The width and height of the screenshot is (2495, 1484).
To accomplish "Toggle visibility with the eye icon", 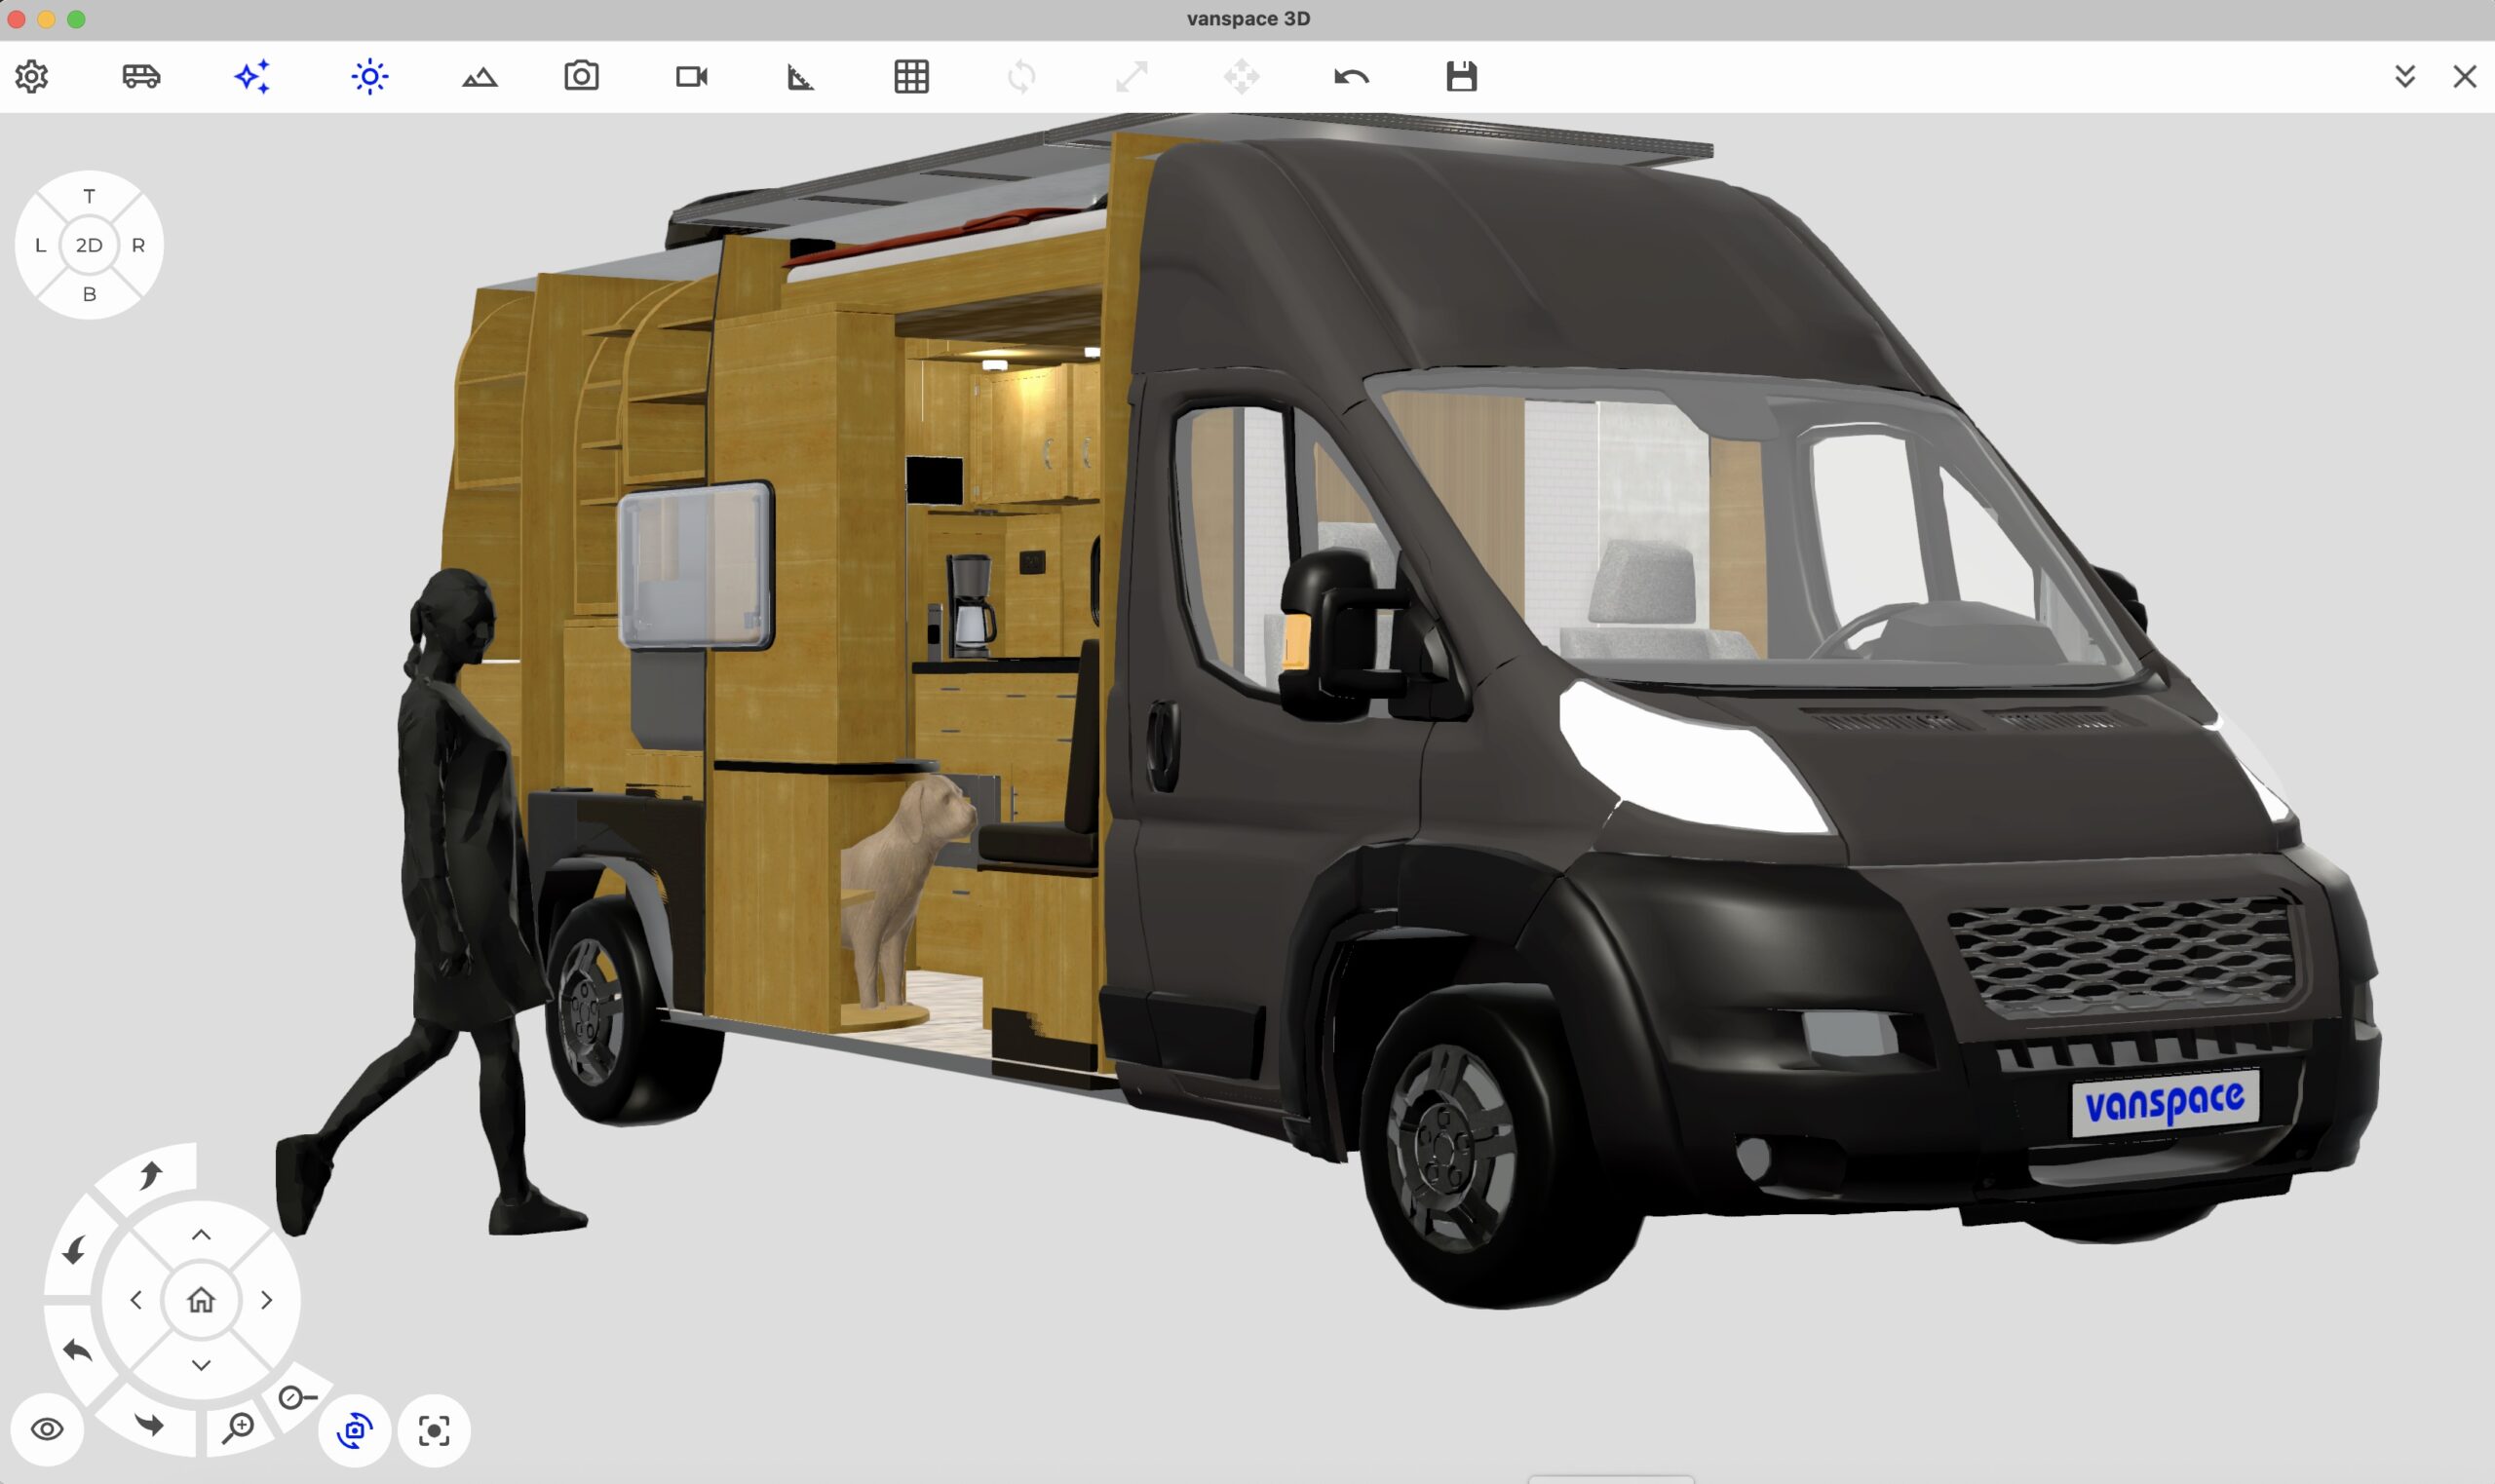I will click(x=47, y=1429).
